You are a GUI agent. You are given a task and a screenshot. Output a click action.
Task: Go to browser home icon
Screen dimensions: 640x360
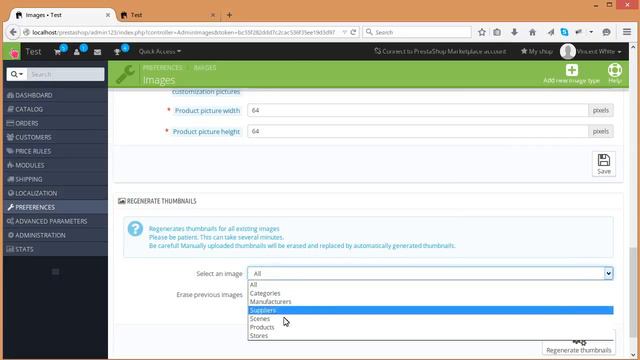tap(532, 32)
